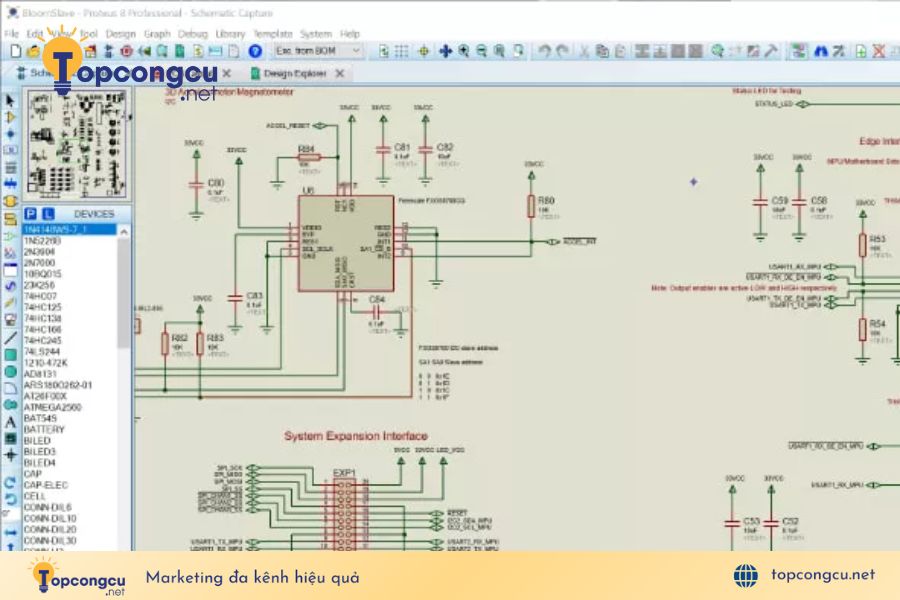The height and width of the screenshot is (600, 900).
Task: Click the Undo toolbar icon
Action: (x=544, y=51)
